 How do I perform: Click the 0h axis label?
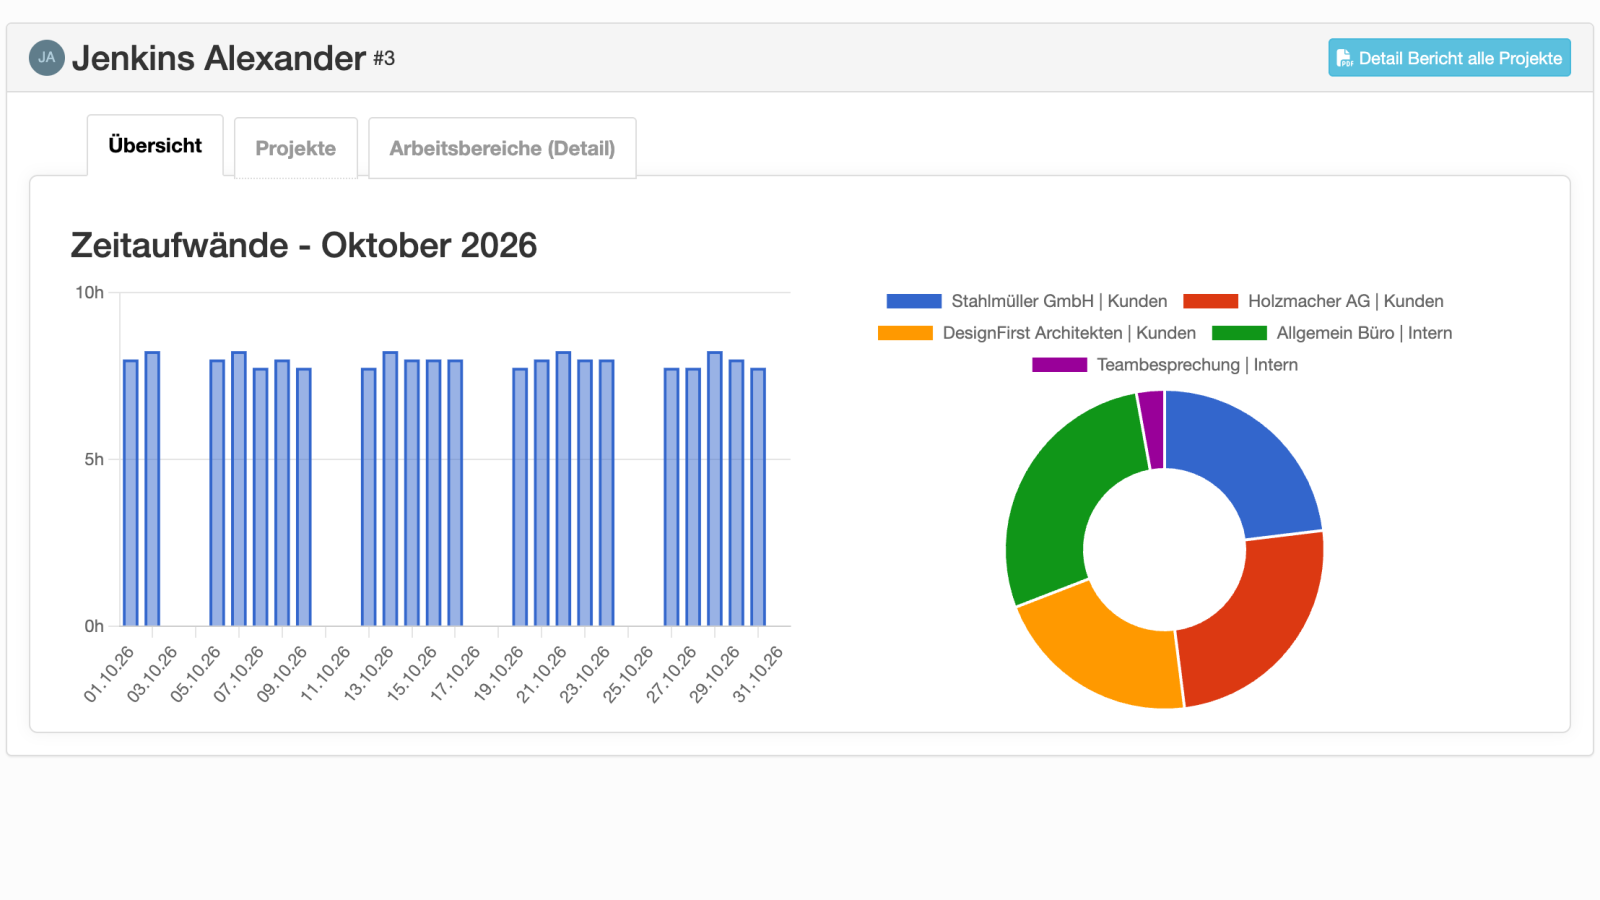coord(94,626)
